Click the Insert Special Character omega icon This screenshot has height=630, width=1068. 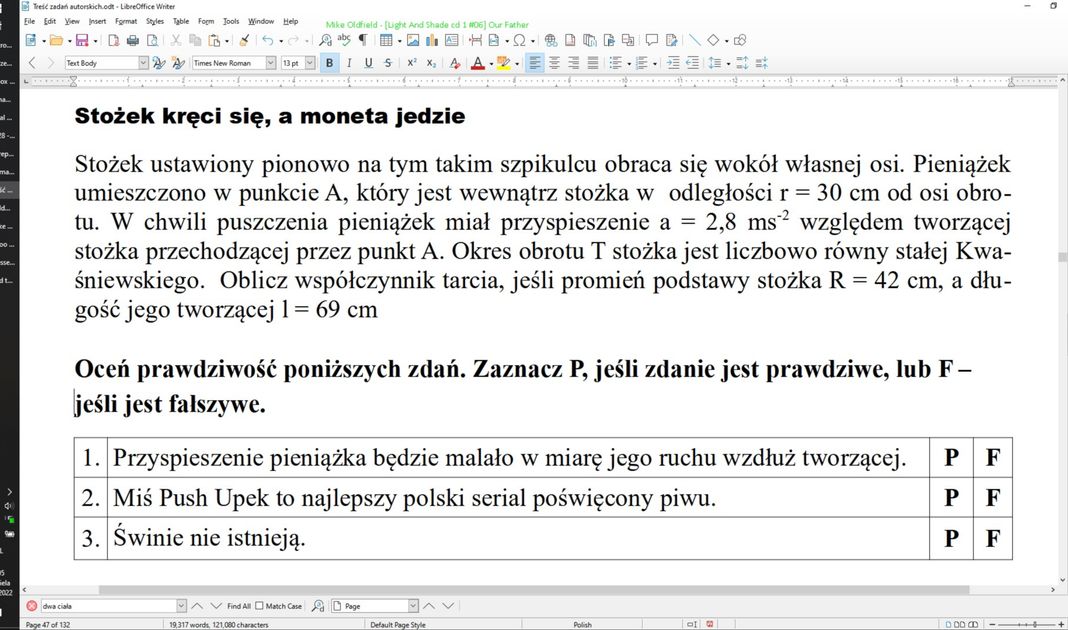519,41
